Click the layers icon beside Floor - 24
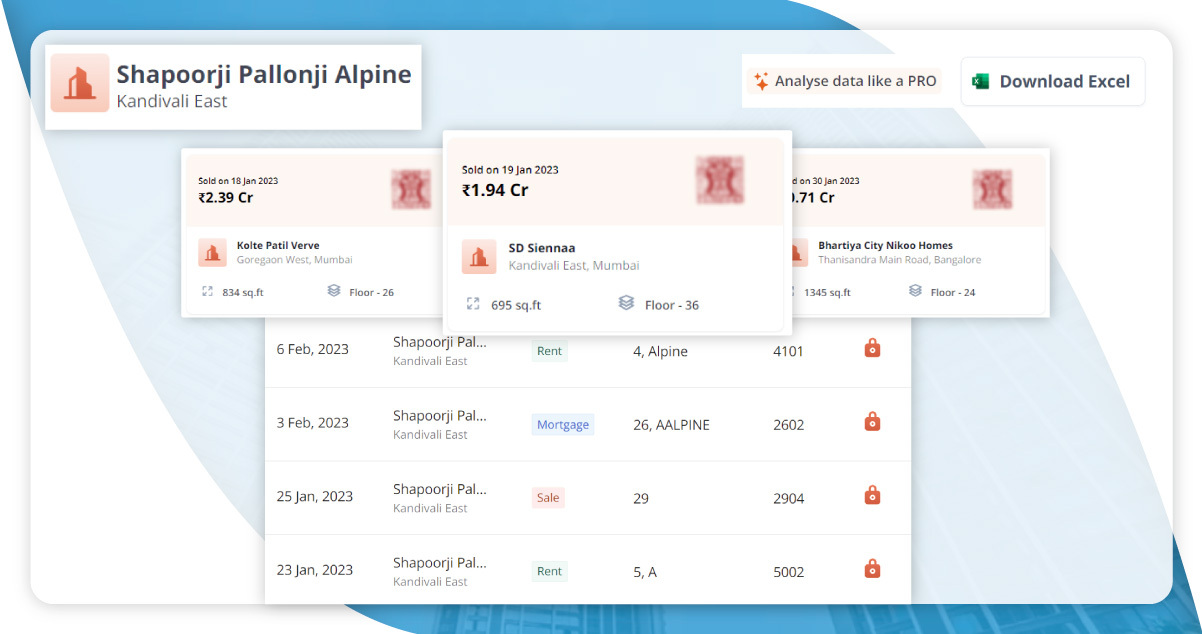The image size is (1202, 634). coord(915,291)
